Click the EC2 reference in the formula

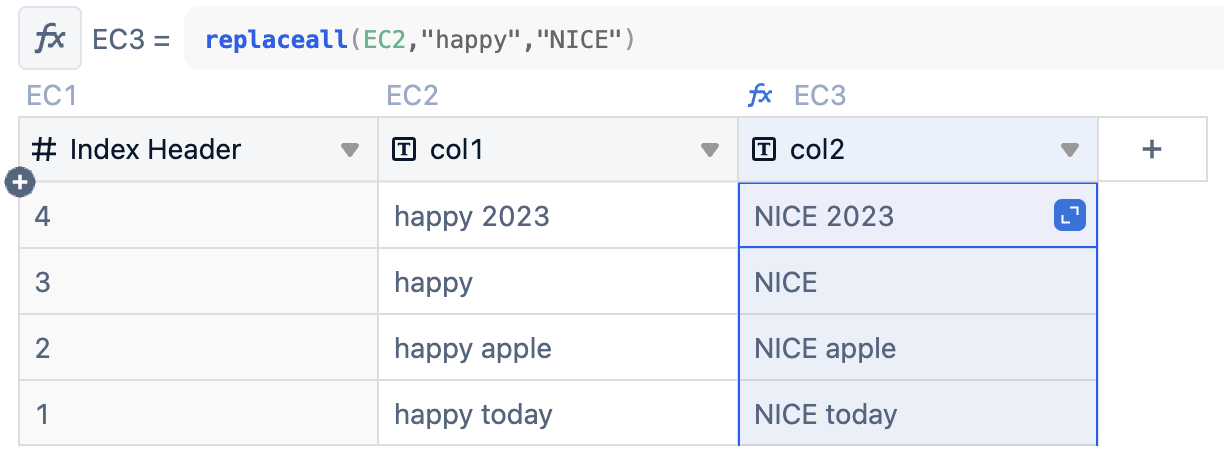(384, 40)
